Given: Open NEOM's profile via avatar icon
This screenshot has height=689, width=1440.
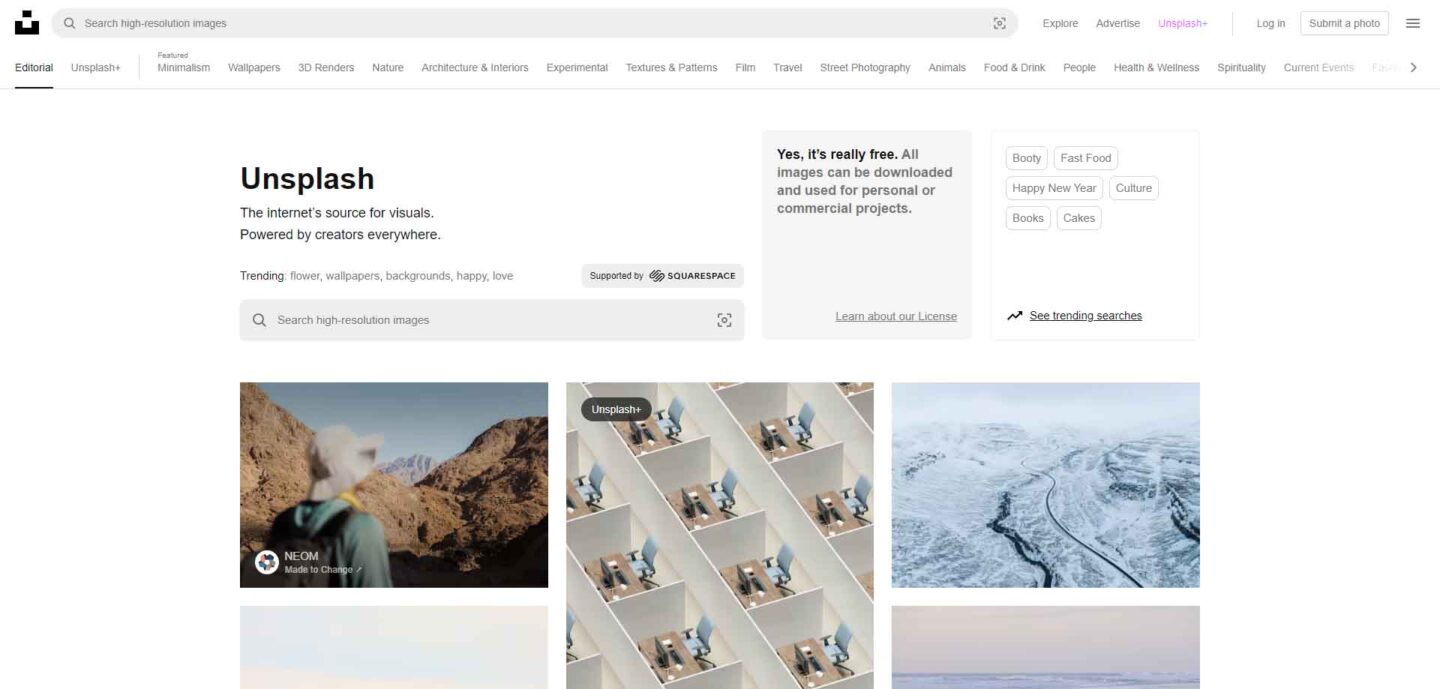Looking at the screenshot, I should (265, 562).
